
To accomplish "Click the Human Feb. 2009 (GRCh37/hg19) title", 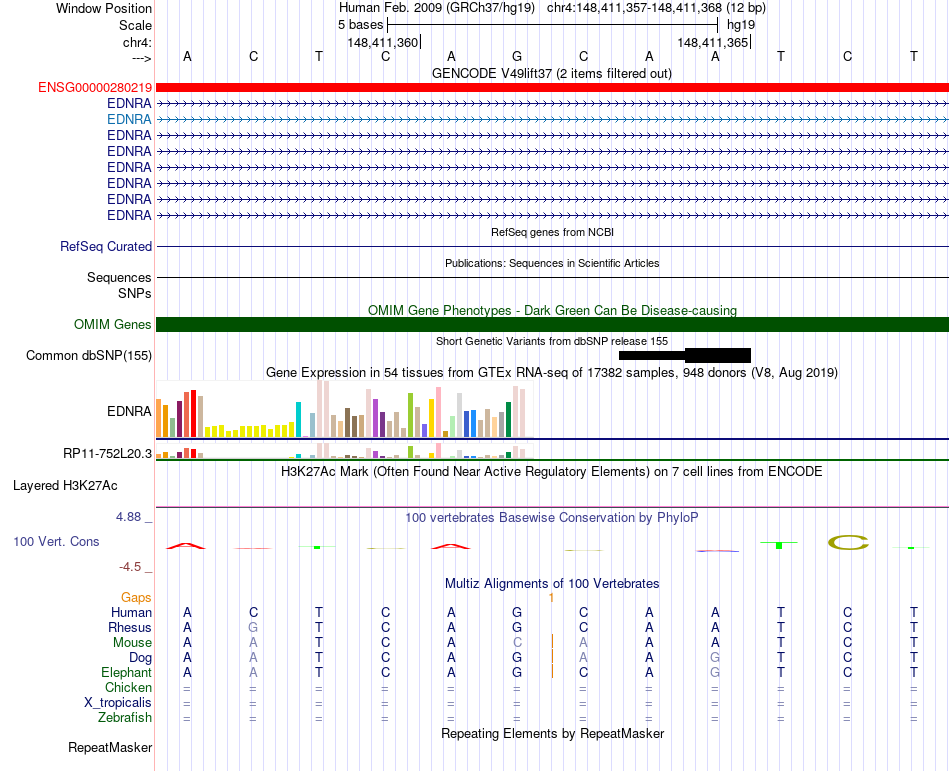I will (x=437, y=8).
